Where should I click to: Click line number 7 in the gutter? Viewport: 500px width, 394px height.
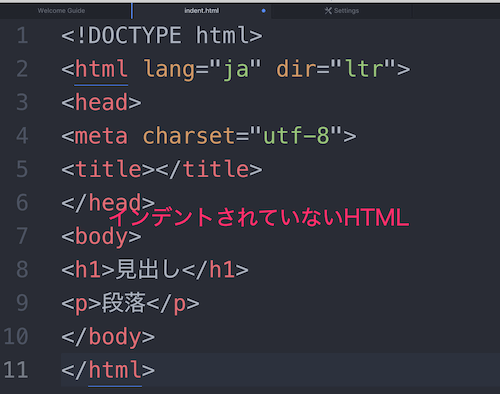(23, 236)
